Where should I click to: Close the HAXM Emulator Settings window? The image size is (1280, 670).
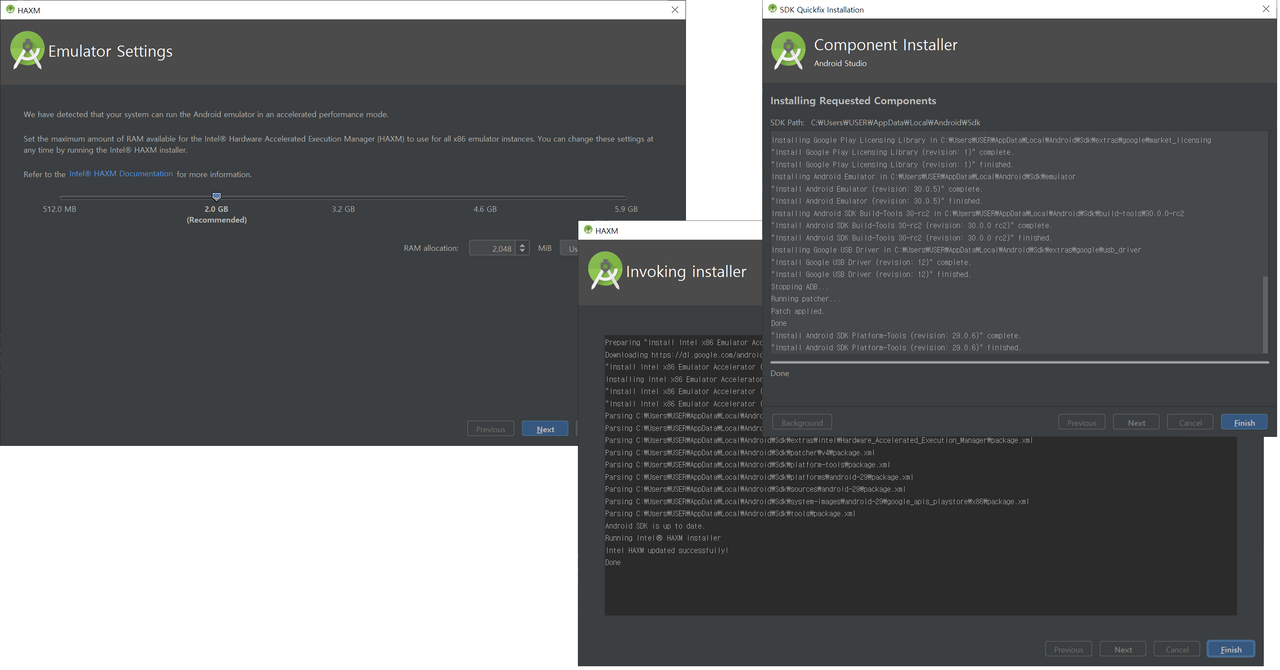coord(675,10)
